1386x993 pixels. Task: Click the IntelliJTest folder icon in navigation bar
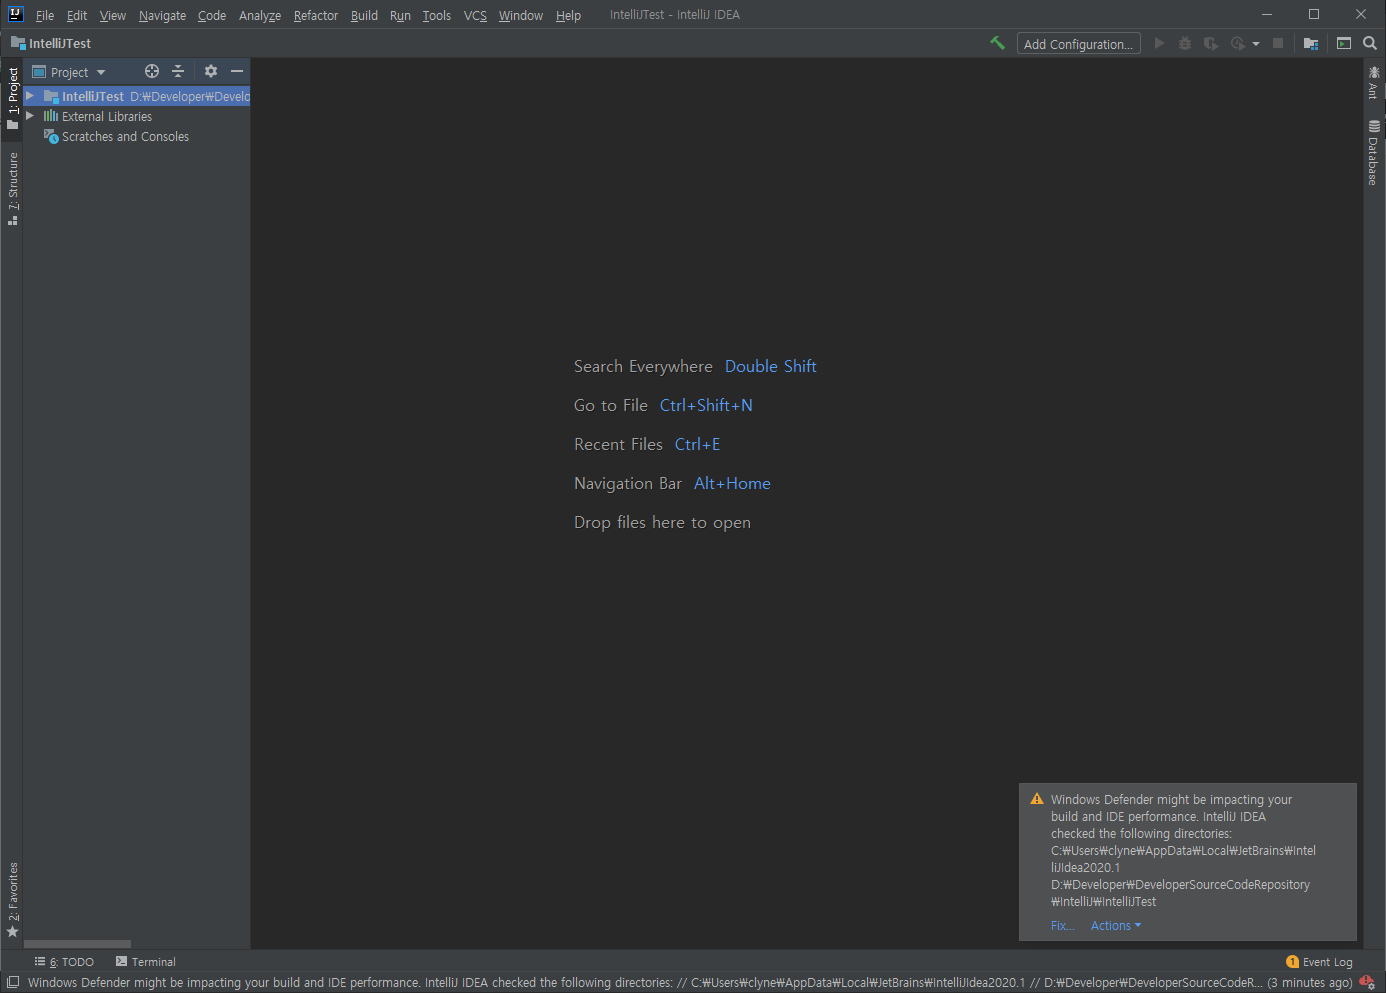pos(18,43)
